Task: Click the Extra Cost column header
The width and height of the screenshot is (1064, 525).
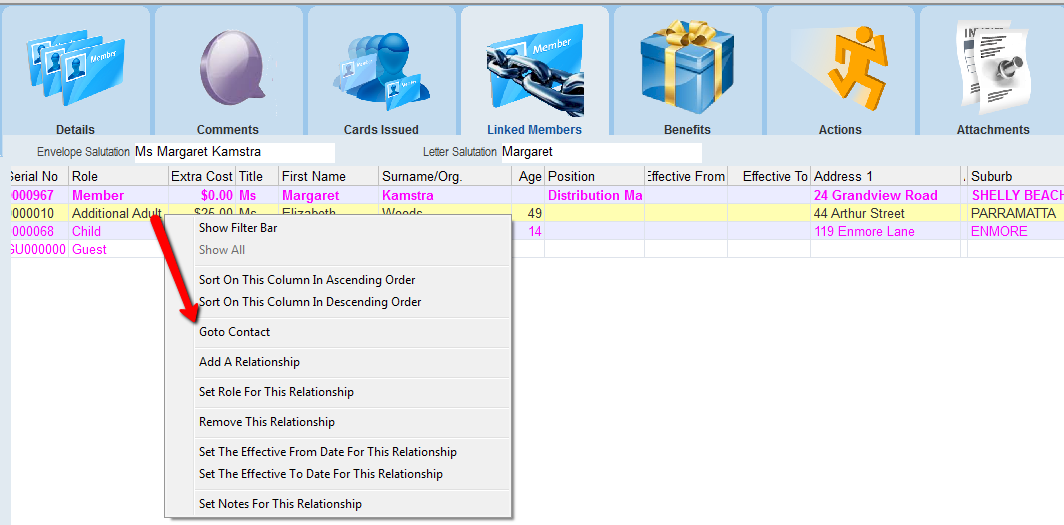Action: pyautogui.click(x=202, y=176)
